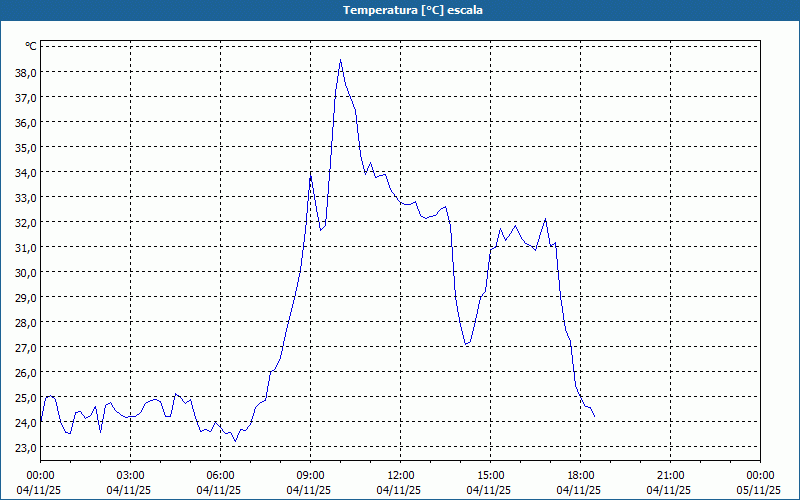
Task: Select the 23,0 temperature axis label
Action: tap(23, 447)
